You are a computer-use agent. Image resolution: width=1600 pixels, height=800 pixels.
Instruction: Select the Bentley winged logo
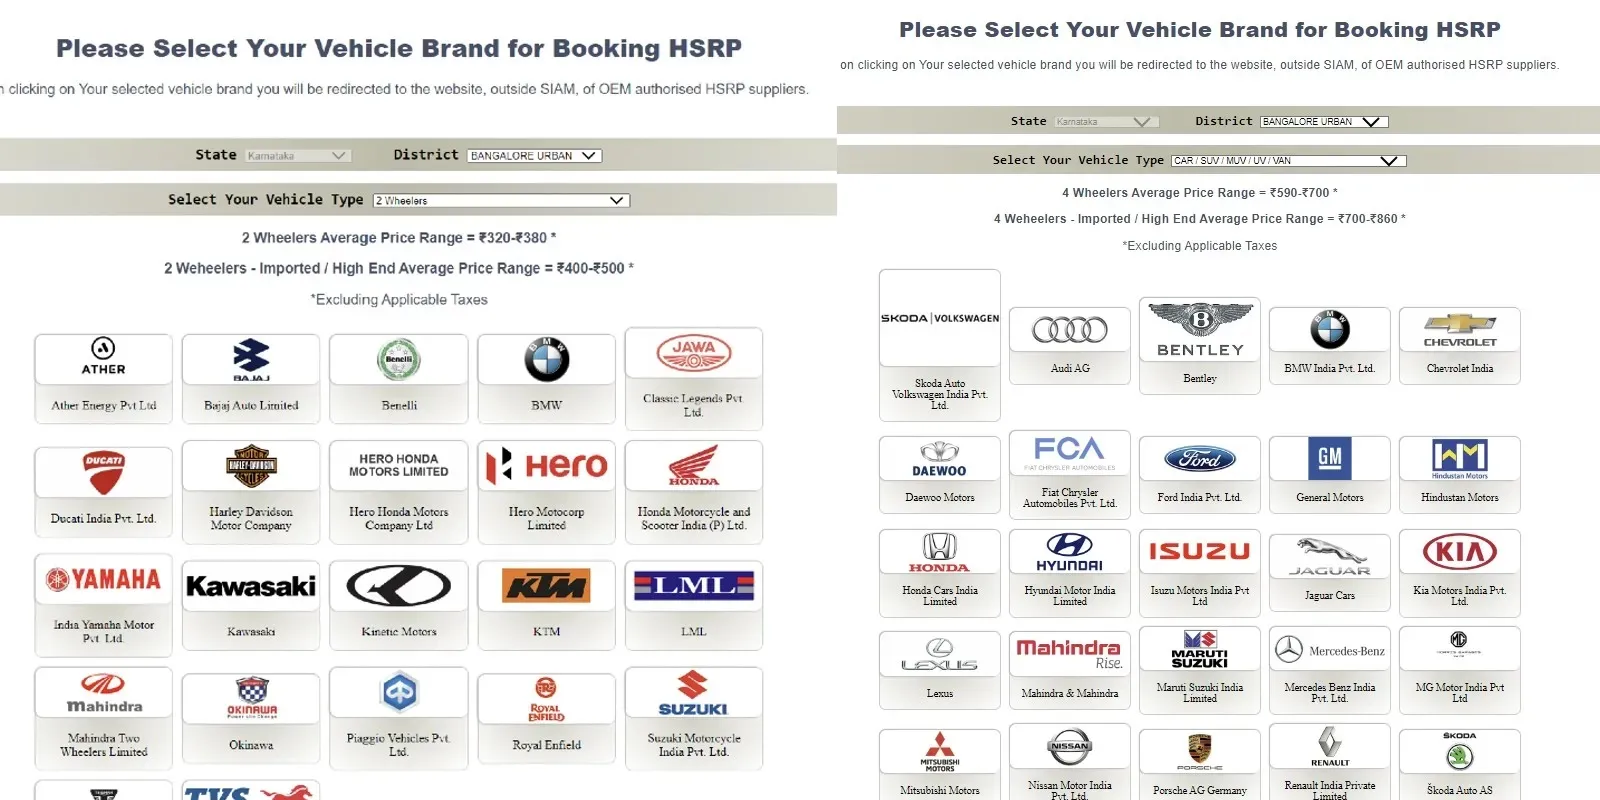point(1199,330)
